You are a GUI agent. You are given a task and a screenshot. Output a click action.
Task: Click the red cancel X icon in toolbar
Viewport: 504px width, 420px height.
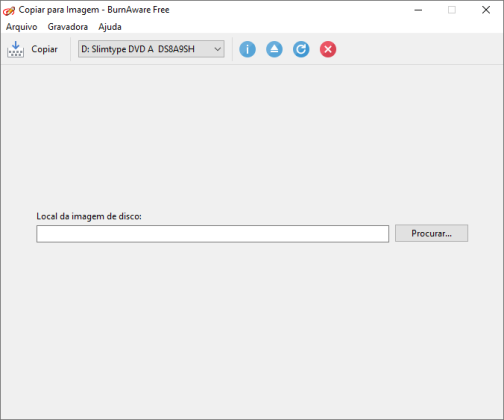(328, 49)
